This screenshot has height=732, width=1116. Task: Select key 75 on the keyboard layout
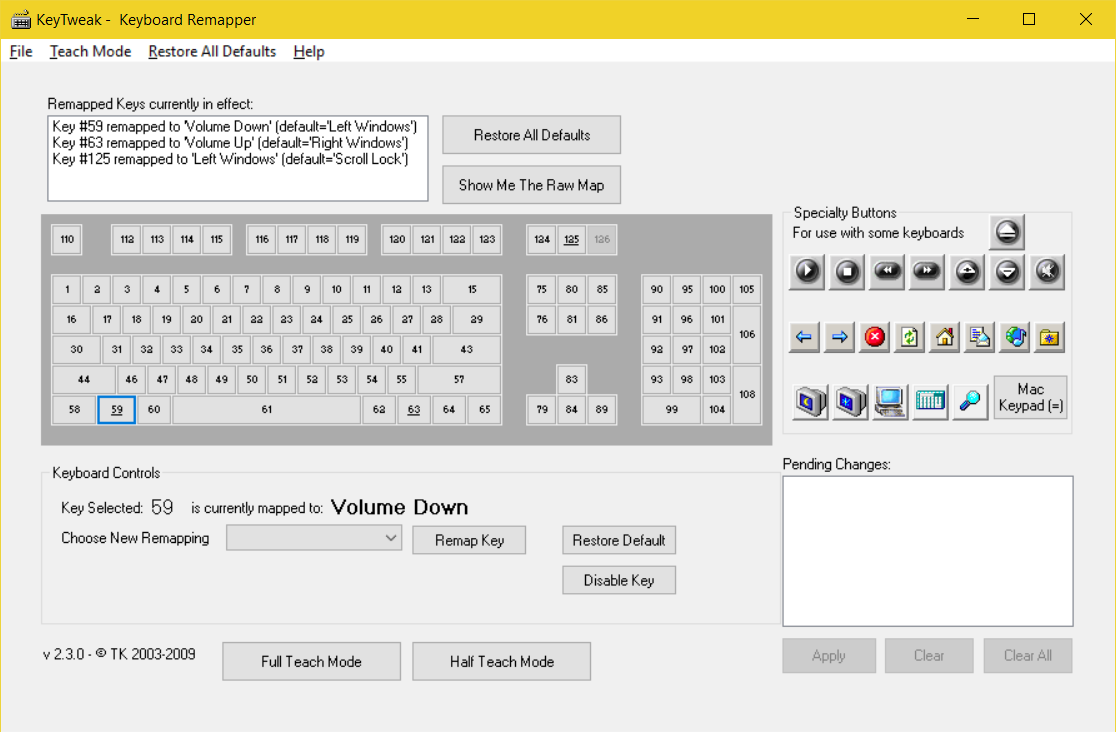(x=542, y=290)
